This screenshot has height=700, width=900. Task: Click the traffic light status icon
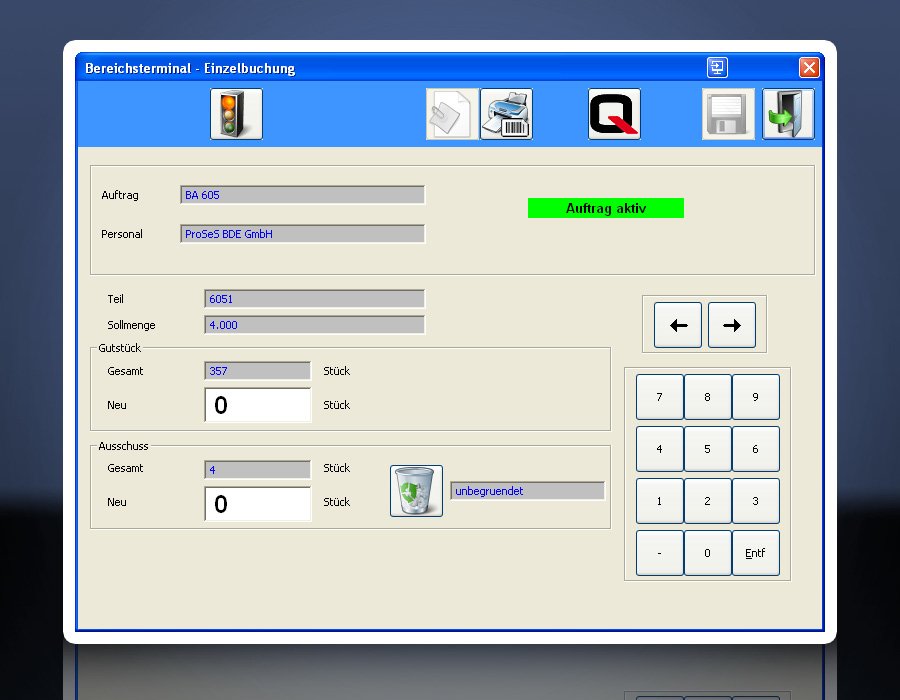pyautogui.click(x=236, y=114)
